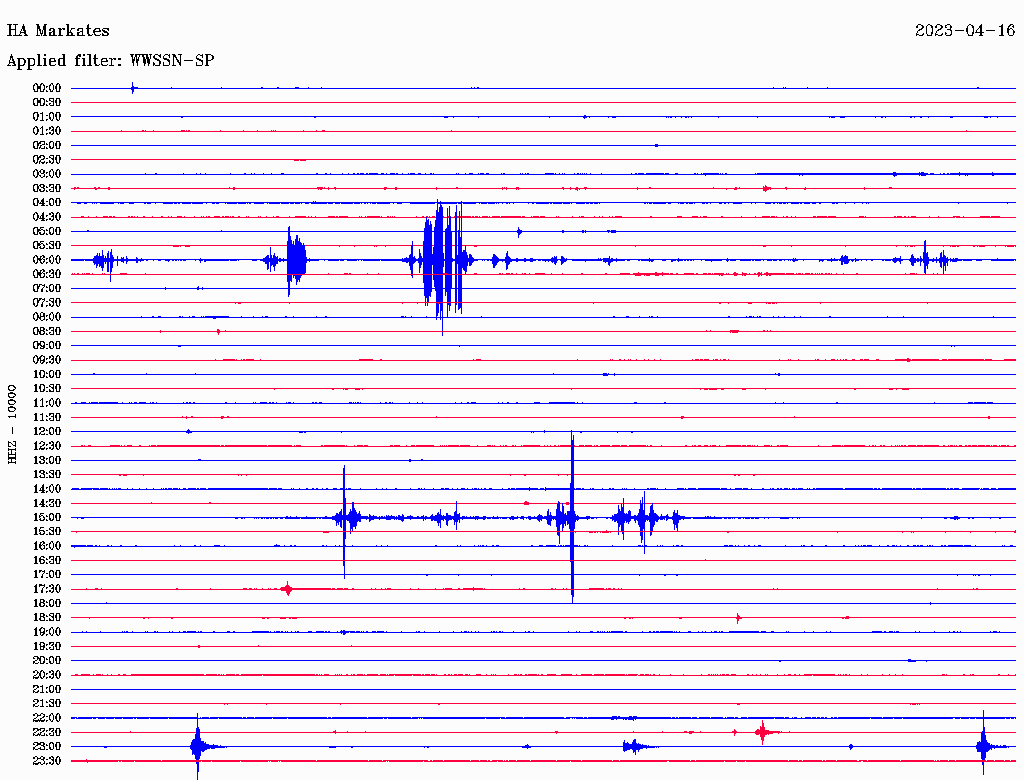The height and width of the screenshot is (780, 1024).
Task: Select the 04:30 time label
Action: (x=47, y=217)
